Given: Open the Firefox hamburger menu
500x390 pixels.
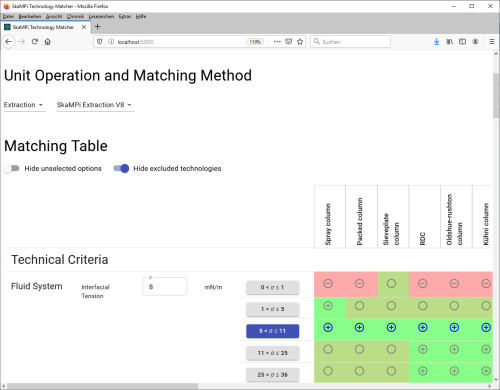Looking at the screenshot, I should 492,42.
